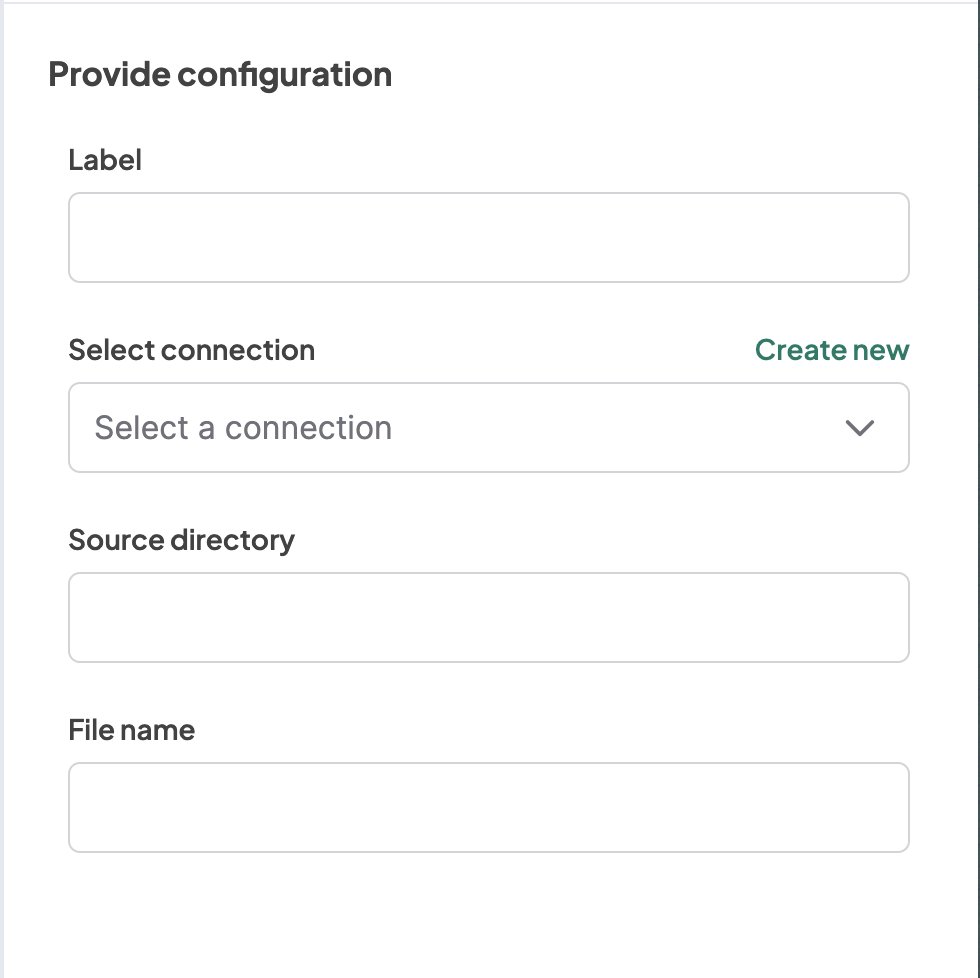980x978 pixels.
Task: Expand the connection dropdown chevron arrow
Action: coord(859,428)
